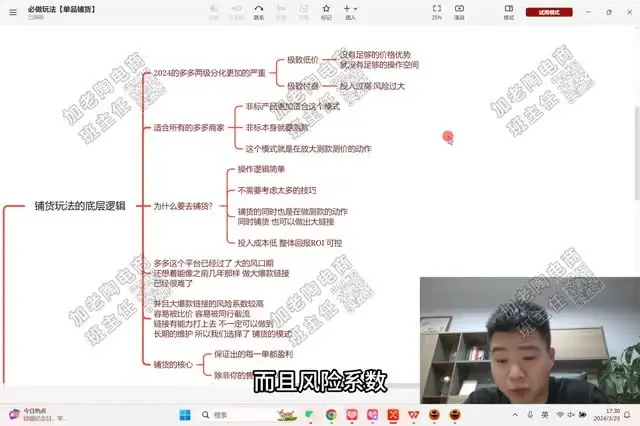Click the 极致低价 subtopic

(x=303, y=60)
